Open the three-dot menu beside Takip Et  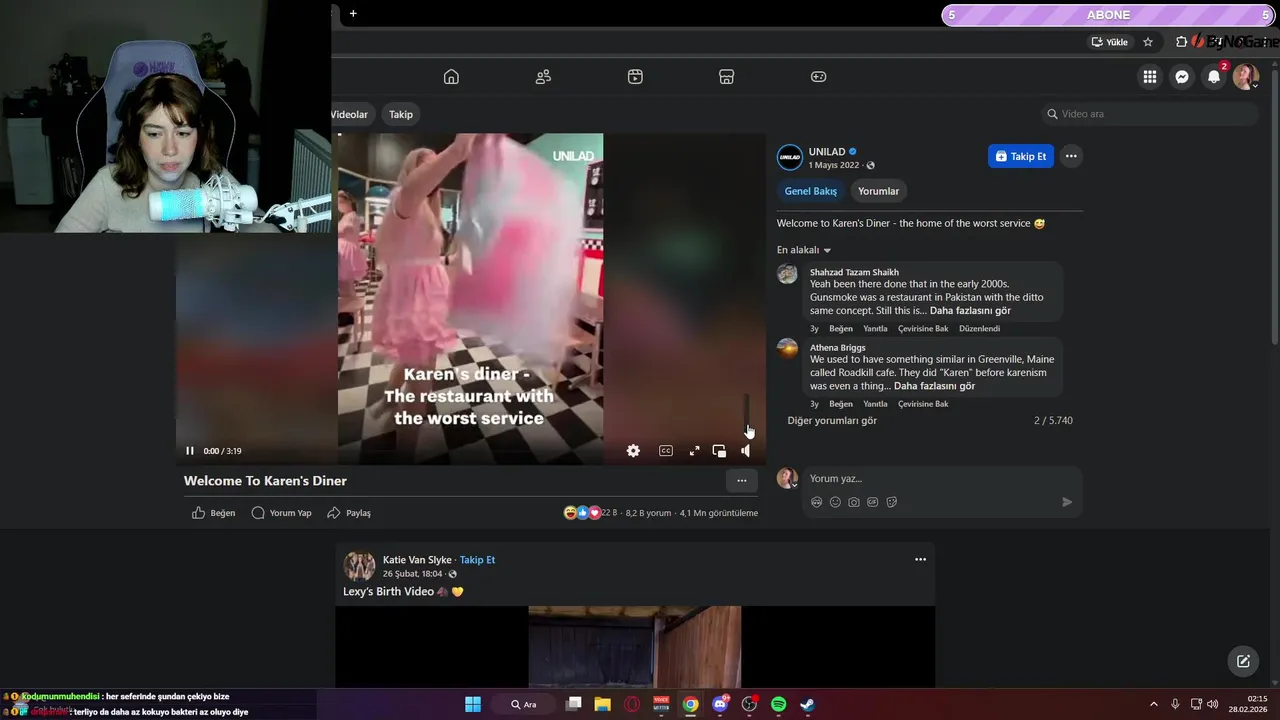tap(1071, 156)
